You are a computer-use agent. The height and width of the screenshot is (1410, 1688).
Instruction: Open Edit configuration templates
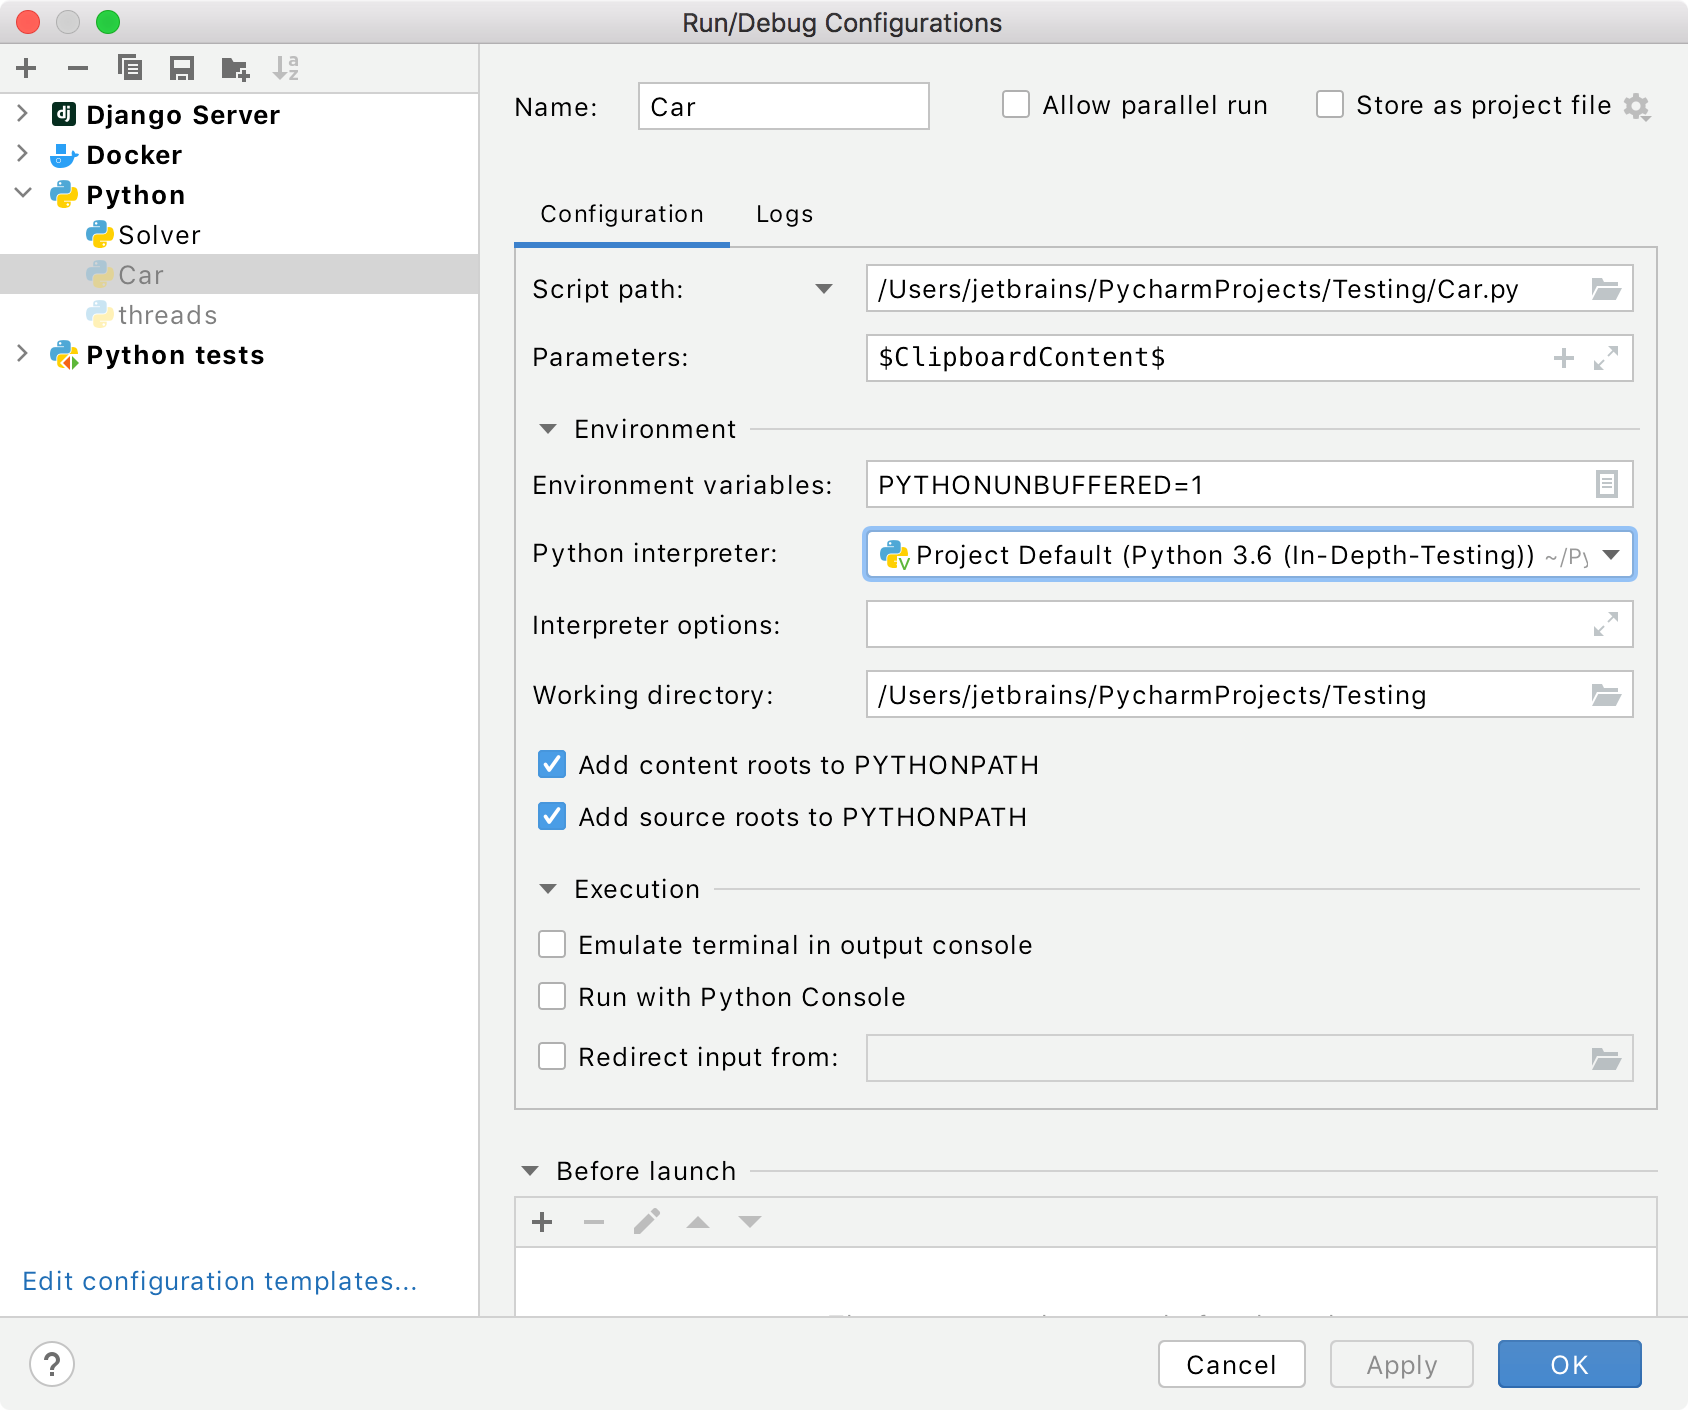(x=220, y=1281)
